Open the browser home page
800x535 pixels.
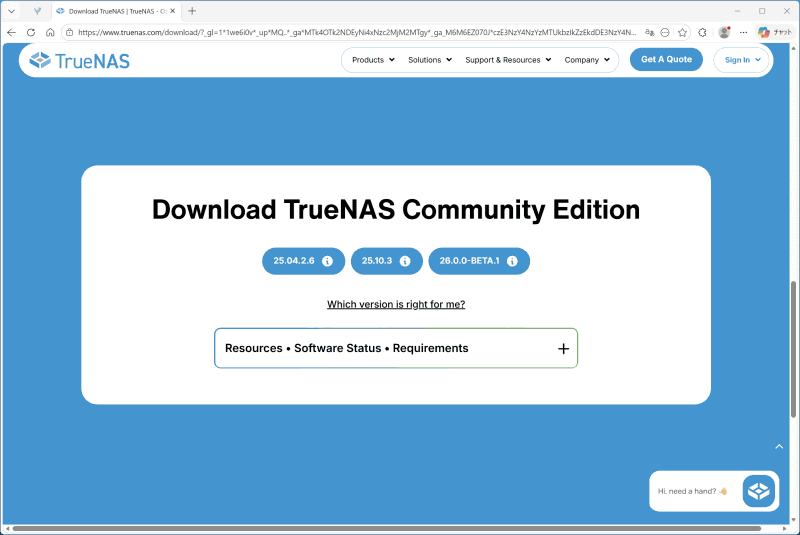point(50,32)
